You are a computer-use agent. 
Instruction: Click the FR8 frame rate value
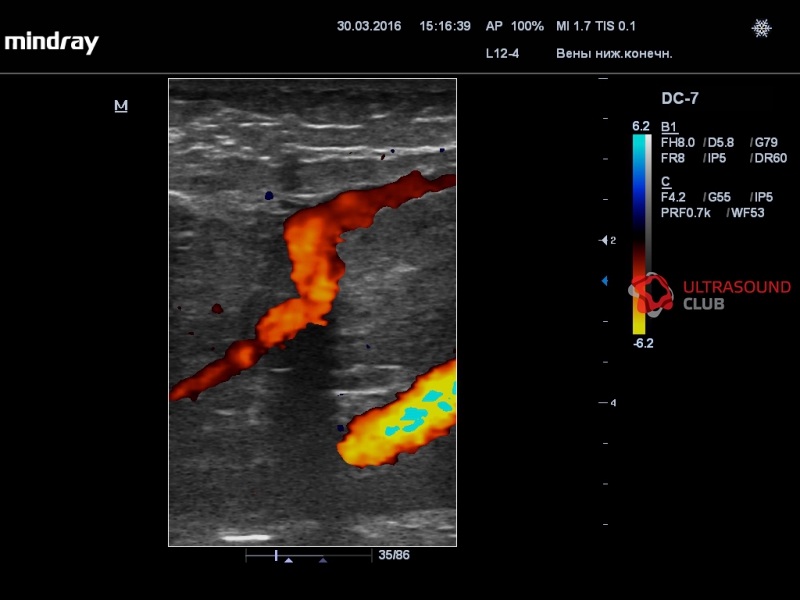click(x=672, y=158)
